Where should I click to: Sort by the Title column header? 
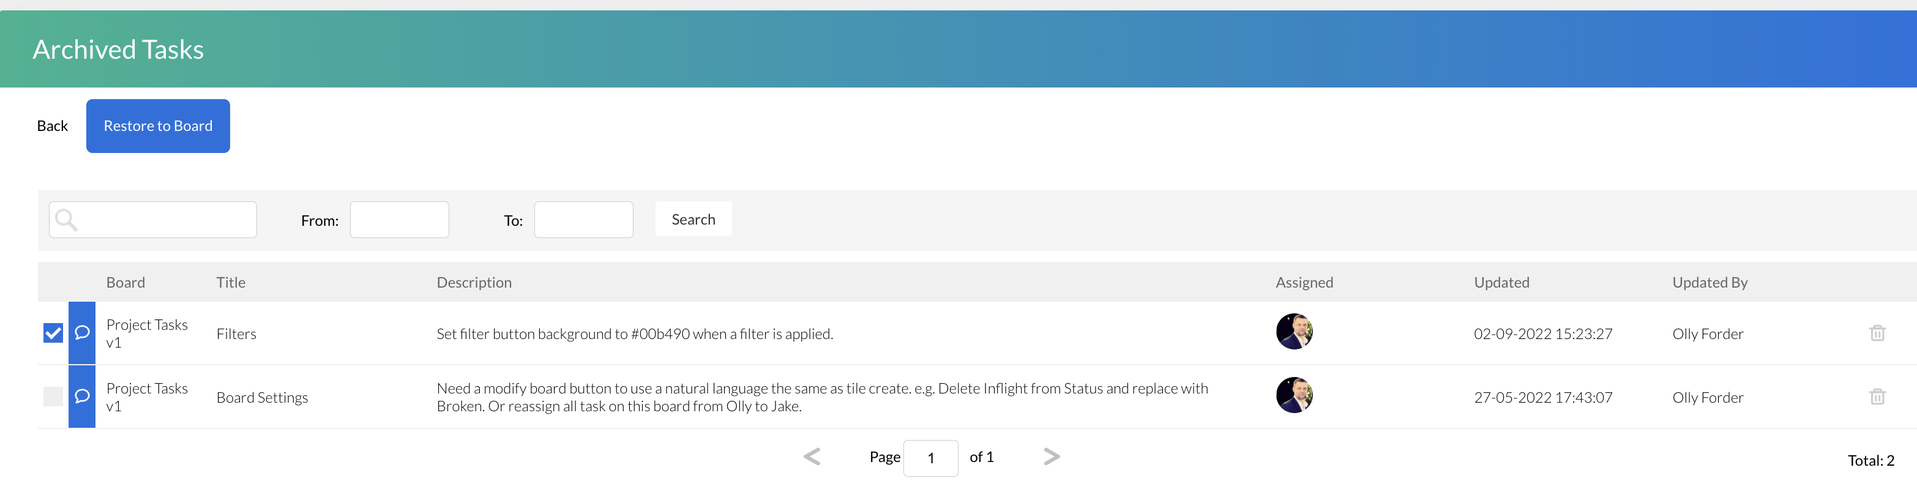click(x=231, y=283)
